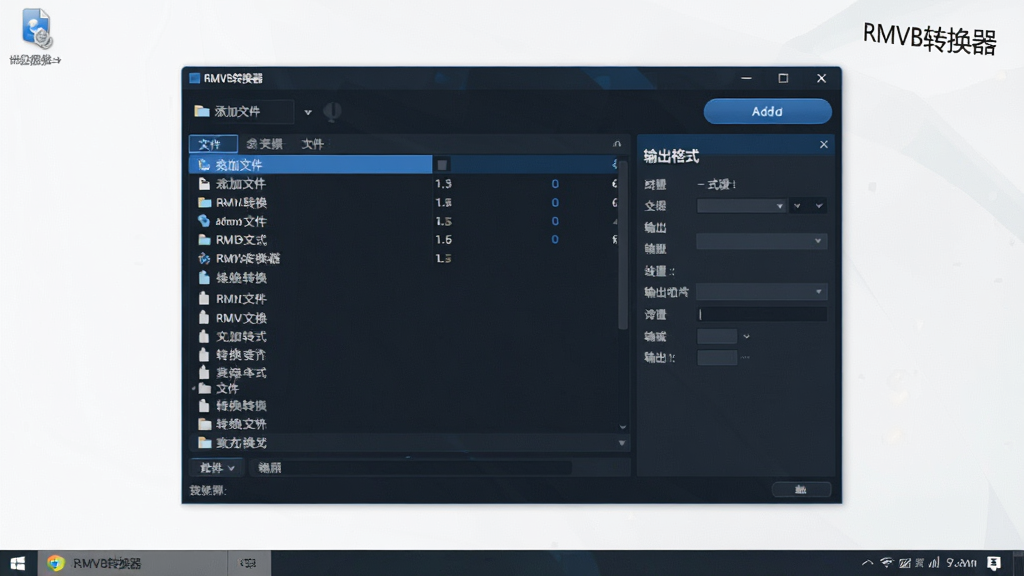Tick the checkbox in the highlighted row

[x=442, y=165]
